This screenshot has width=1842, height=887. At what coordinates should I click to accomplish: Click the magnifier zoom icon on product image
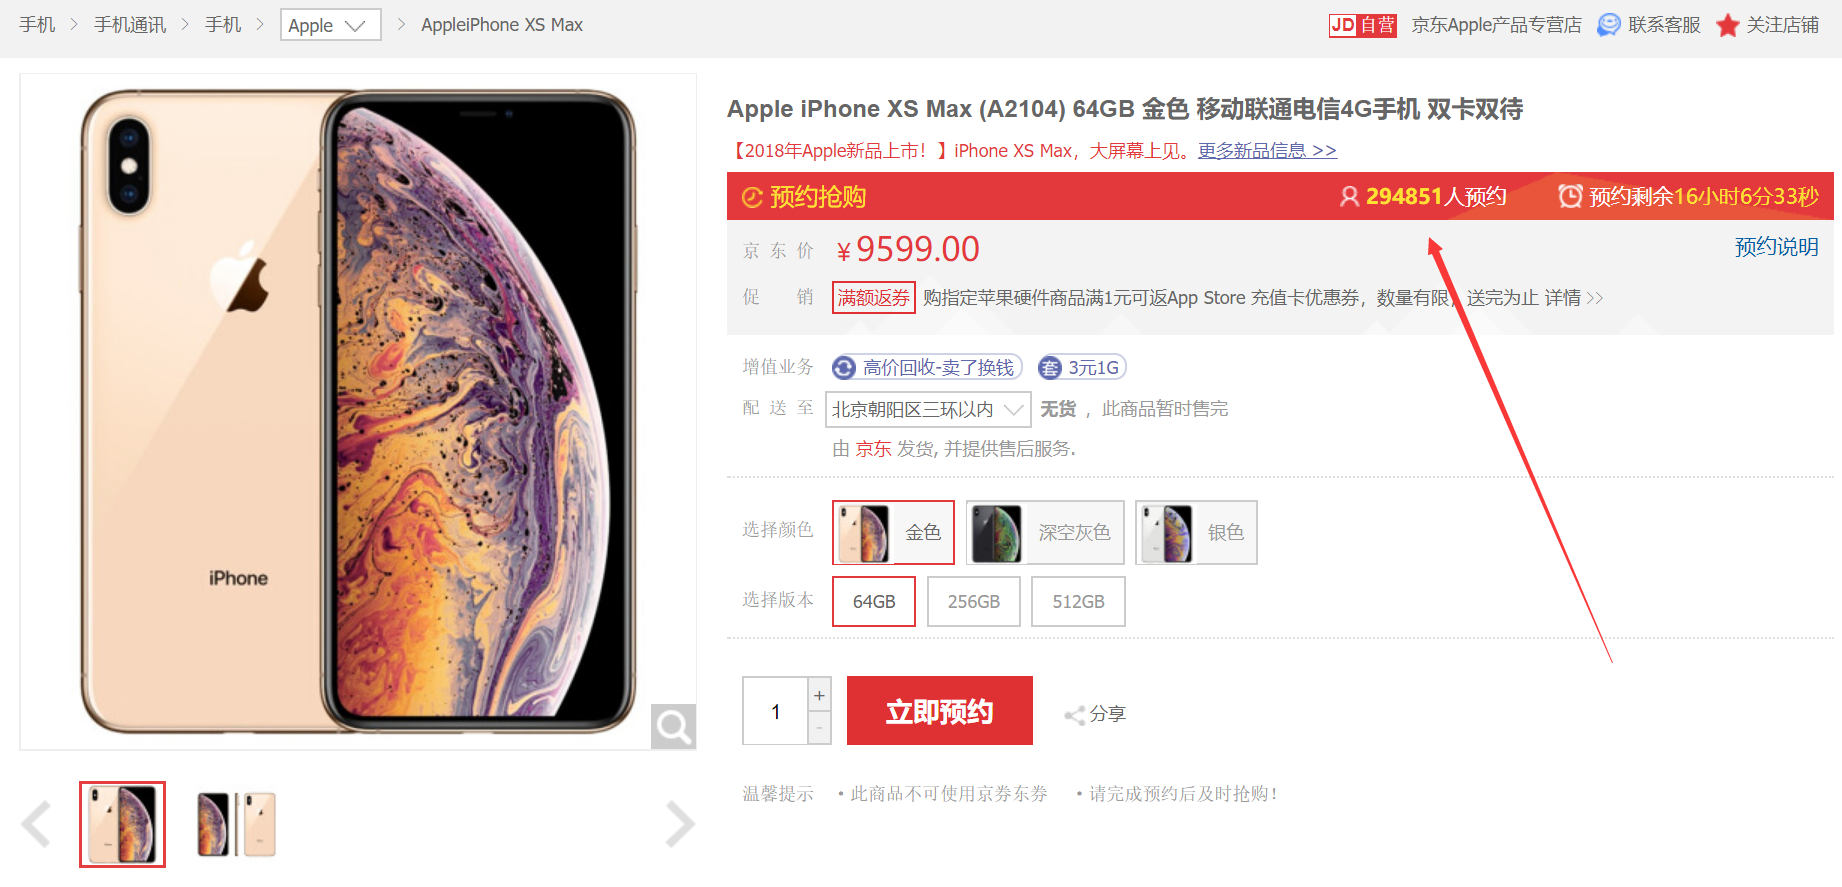pyautogui.click(x=673, y=727)
